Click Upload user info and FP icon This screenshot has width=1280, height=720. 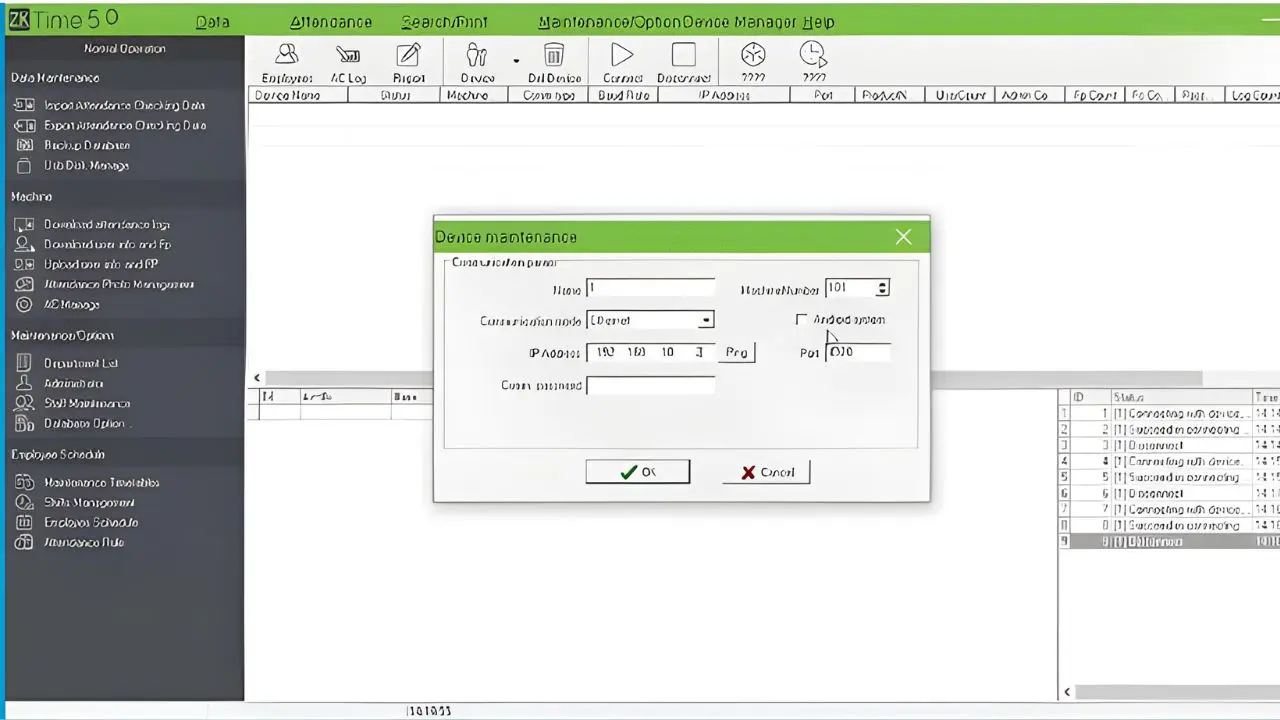[25, 265]
